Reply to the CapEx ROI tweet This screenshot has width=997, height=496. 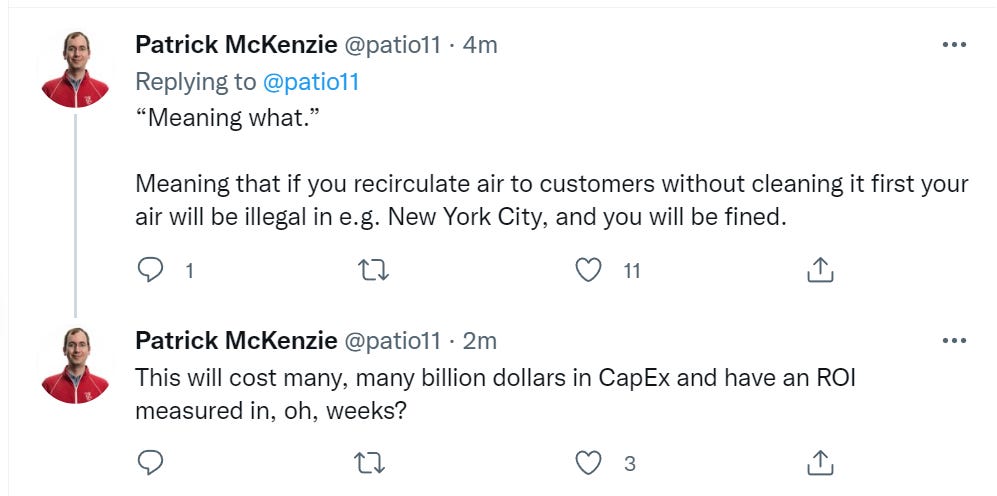(150, 462)
